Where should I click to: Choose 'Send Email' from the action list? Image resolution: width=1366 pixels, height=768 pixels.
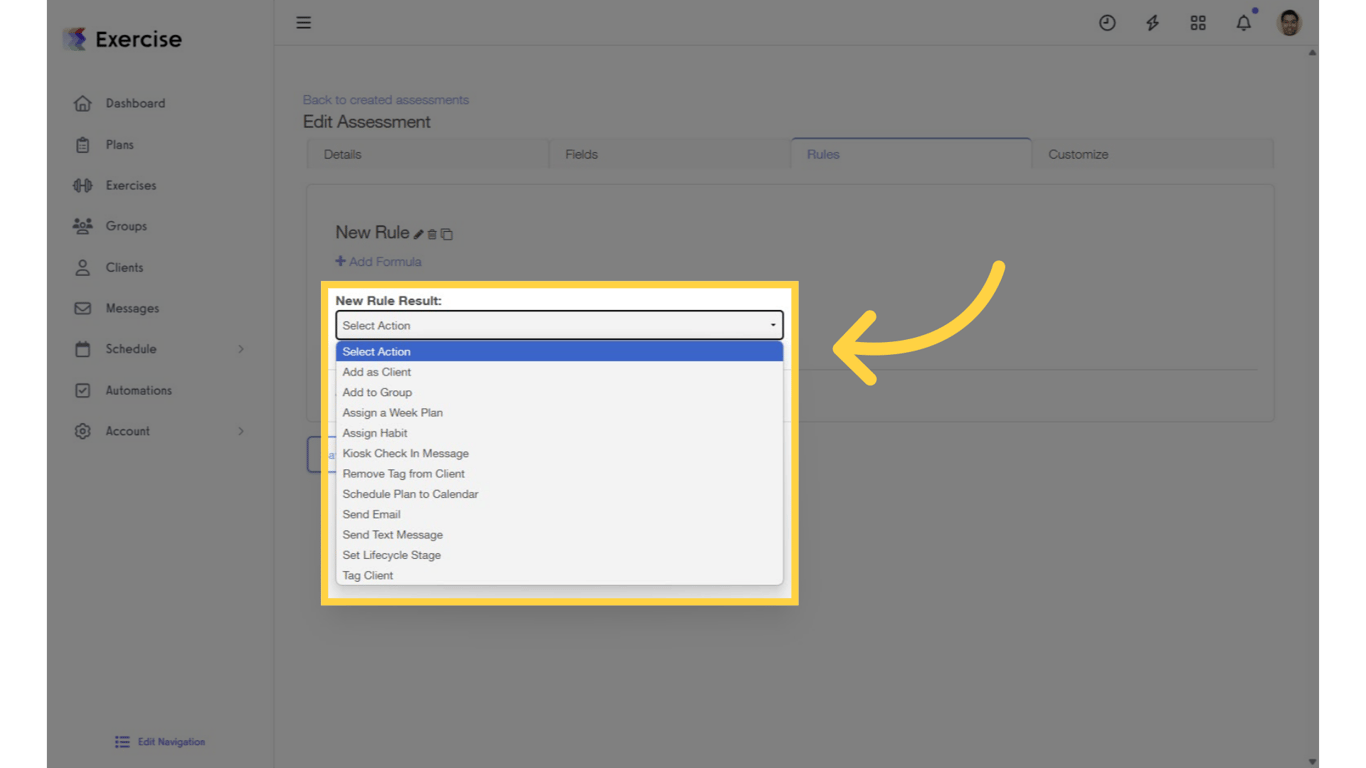(x=371, y=514)
